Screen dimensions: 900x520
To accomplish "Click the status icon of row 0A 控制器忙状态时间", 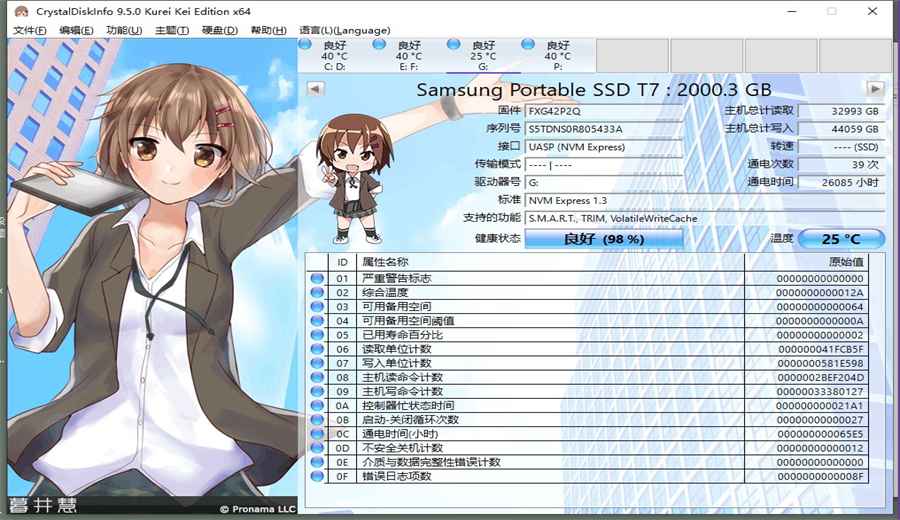I will click(317, 405).
